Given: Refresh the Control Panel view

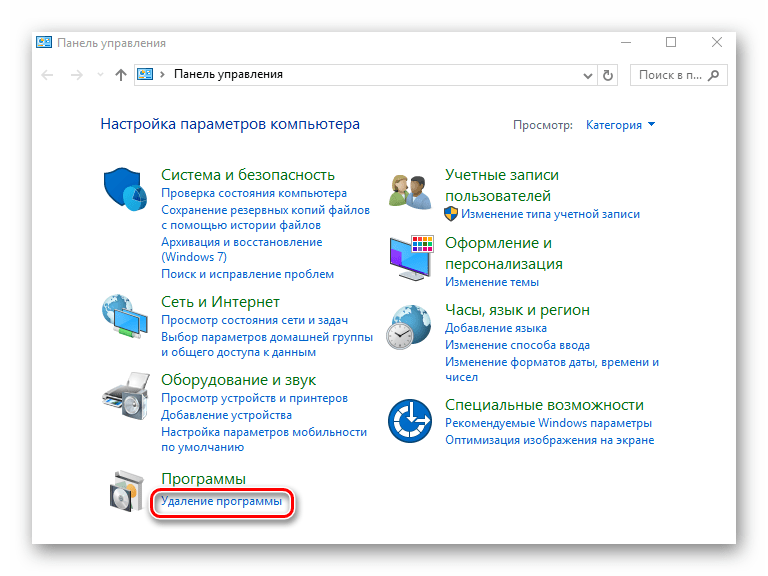Looking at the screenshot, I should [x=607, y=75].
